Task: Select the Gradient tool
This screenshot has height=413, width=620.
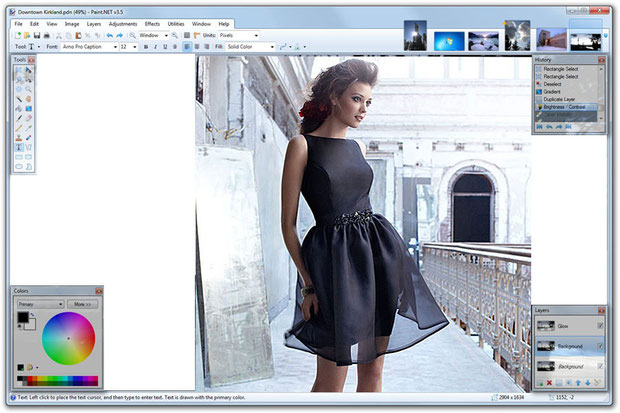Action: click(28, 108)
